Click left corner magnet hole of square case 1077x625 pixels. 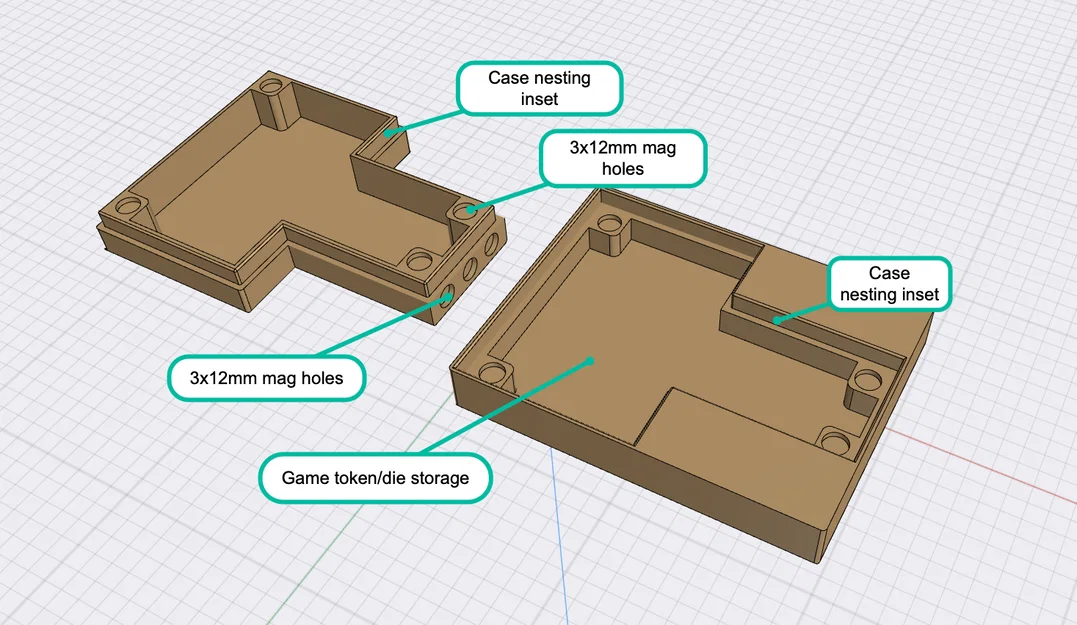click(x=492, y=374)
